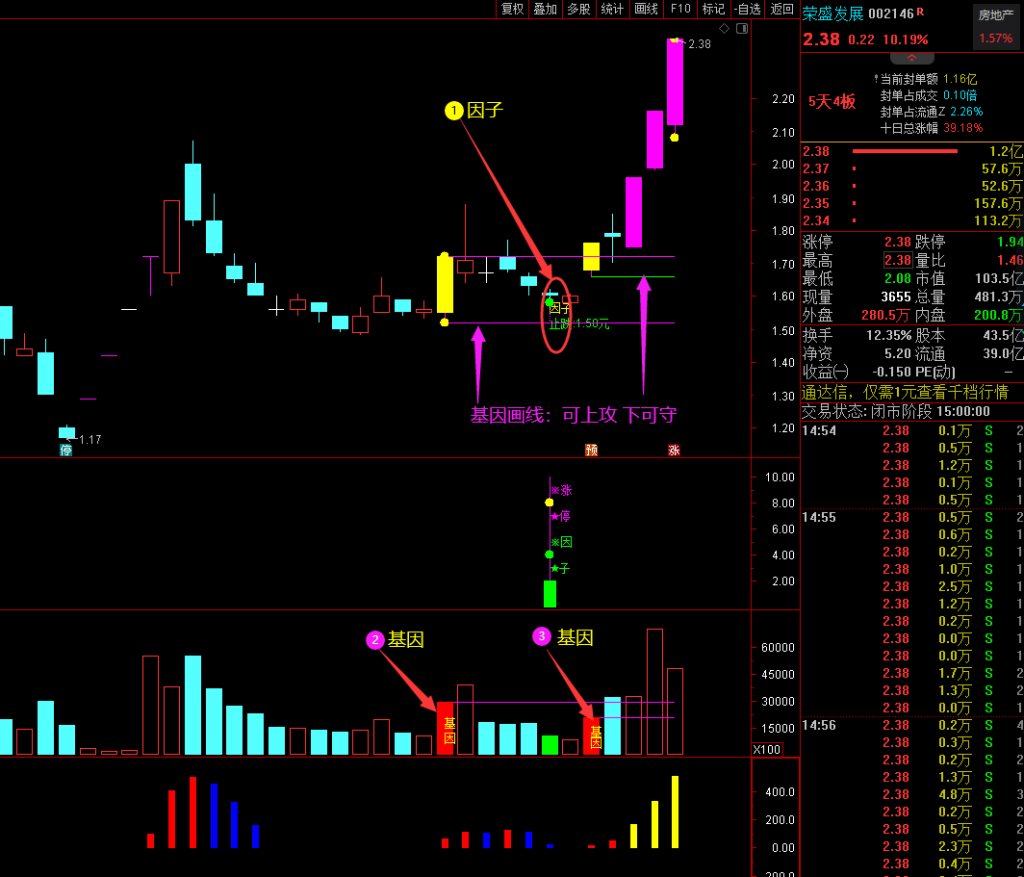Viewport: 1024px width, 877px height.
Task: Click the 返回 back button
Action: (x=781, y=9)
